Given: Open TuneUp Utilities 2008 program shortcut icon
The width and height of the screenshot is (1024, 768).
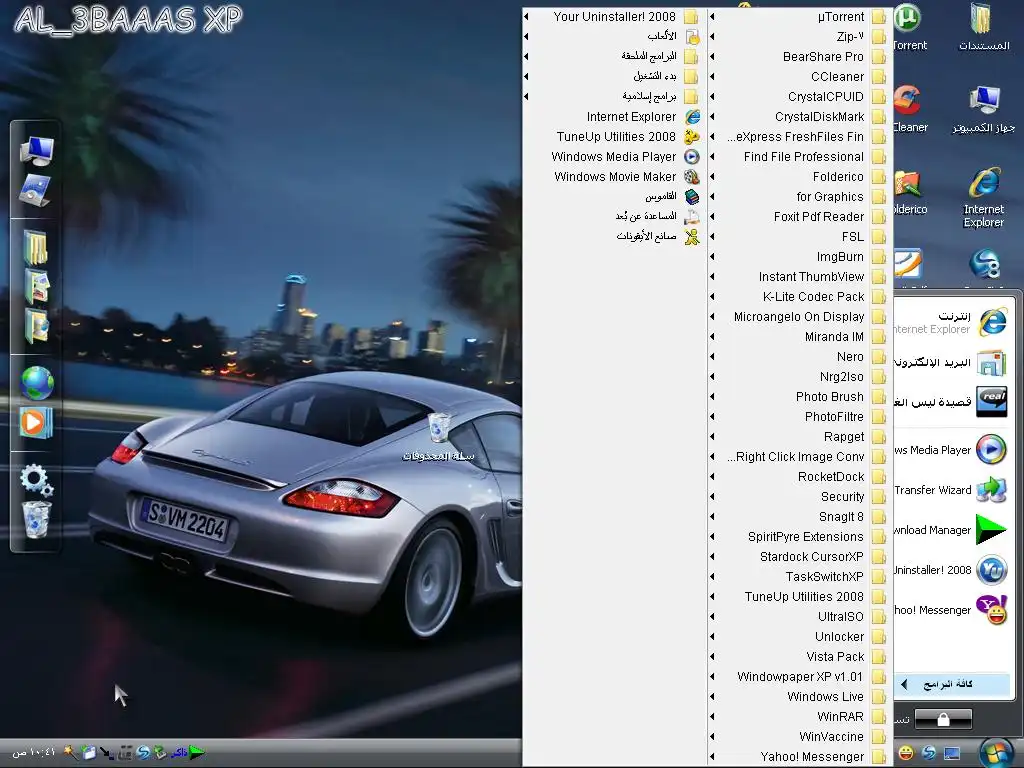Looking at the screenshot, I should (692, 136).
